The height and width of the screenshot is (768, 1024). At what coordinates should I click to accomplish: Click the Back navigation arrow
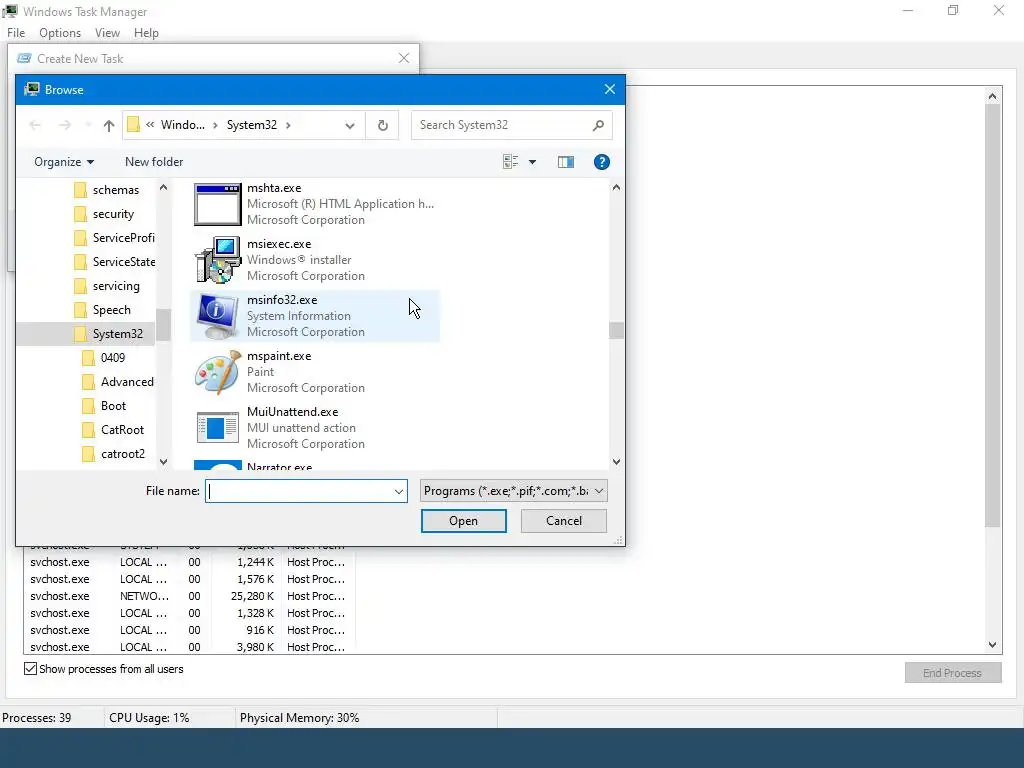(x=35, y=125)
